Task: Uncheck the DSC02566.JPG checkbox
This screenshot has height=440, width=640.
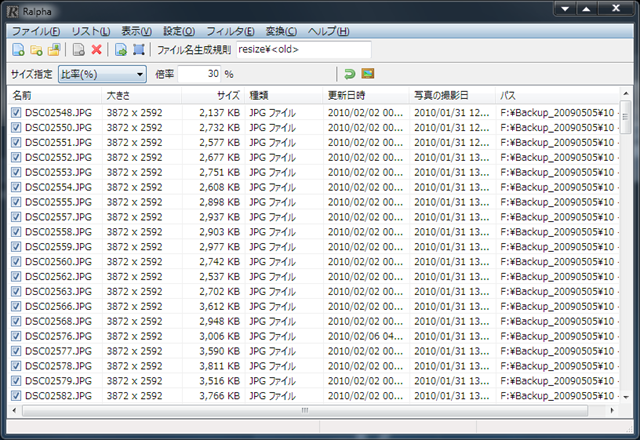Action: tap(16, 306)
